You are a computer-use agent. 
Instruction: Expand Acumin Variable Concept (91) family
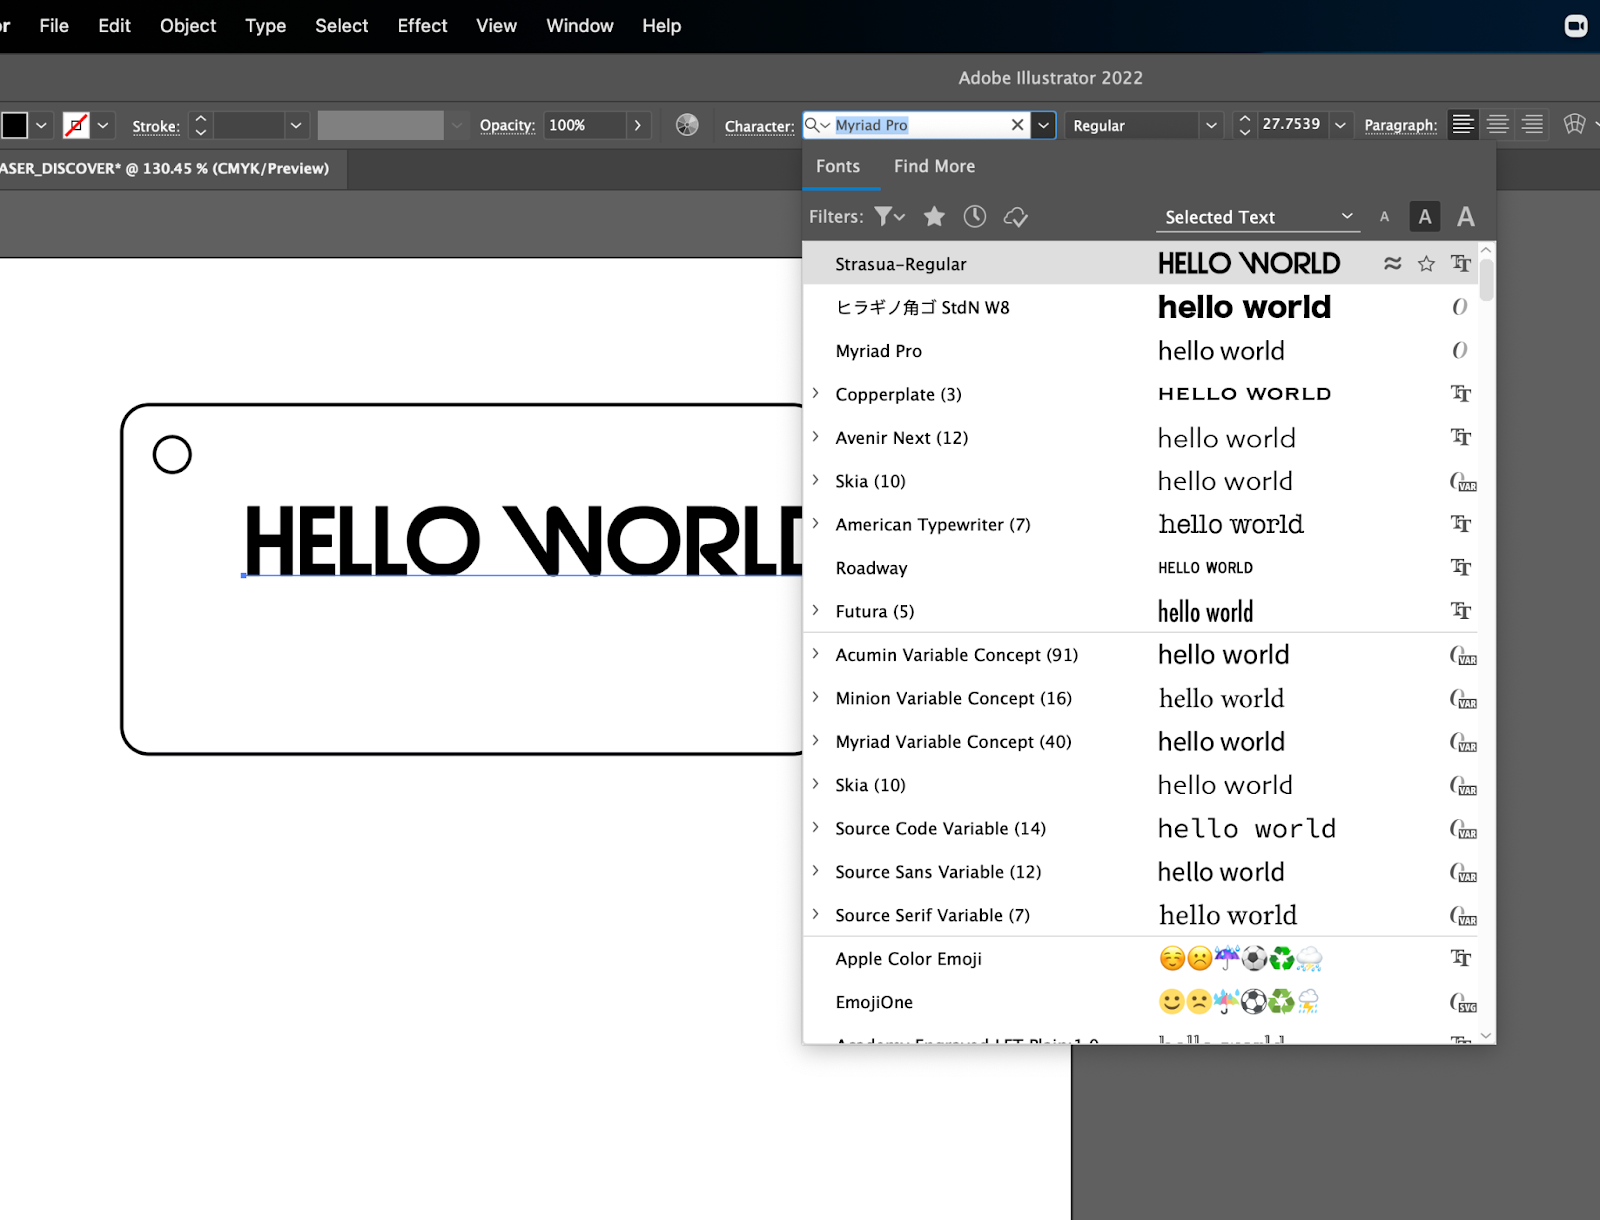click(816, 654)
